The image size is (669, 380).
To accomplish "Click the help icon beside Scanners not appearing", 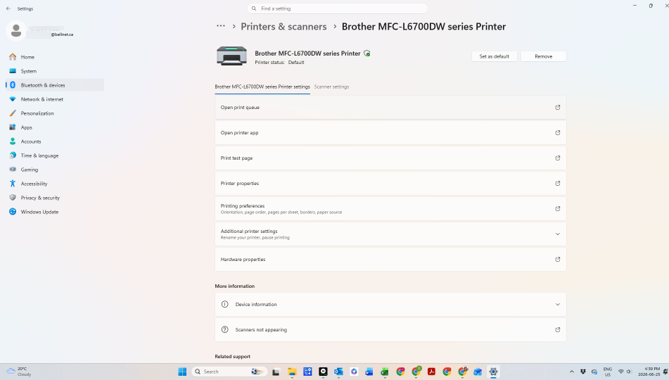I will coord(225,330).
